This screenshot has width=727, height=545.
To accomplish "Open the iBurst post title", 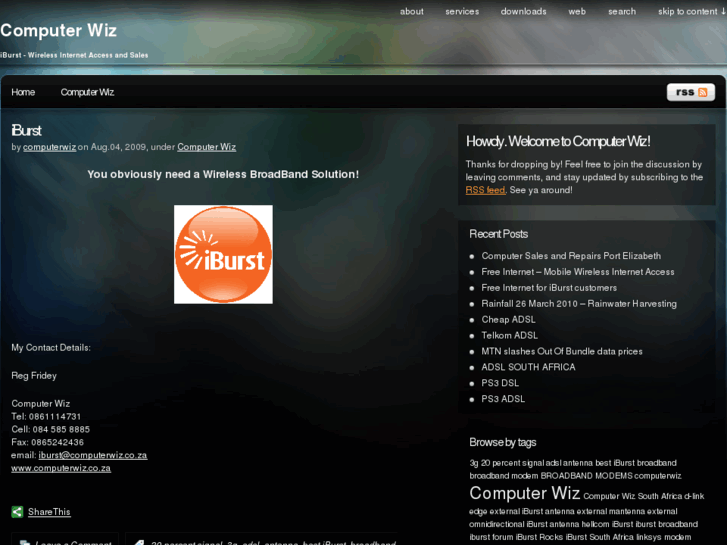I will point(26,130).
